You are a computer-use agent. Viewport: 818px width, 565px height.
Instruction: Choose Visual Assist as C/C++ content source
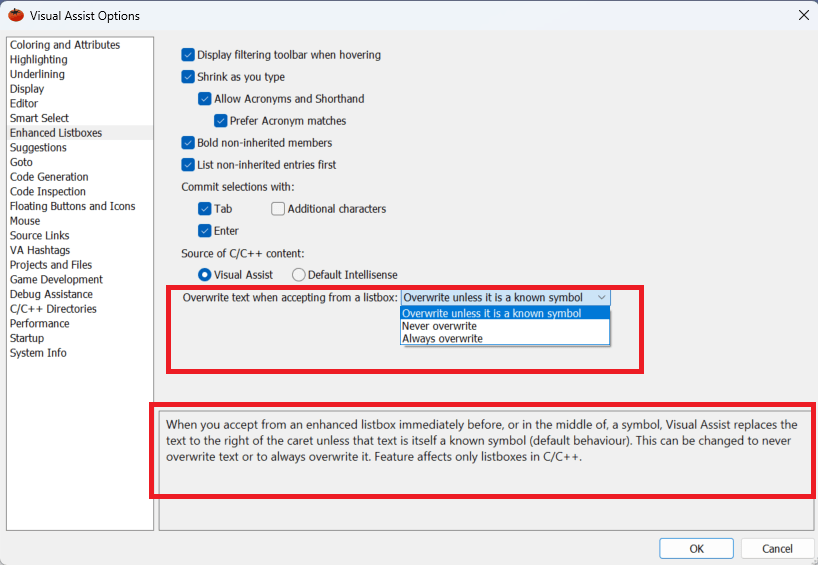205,275
